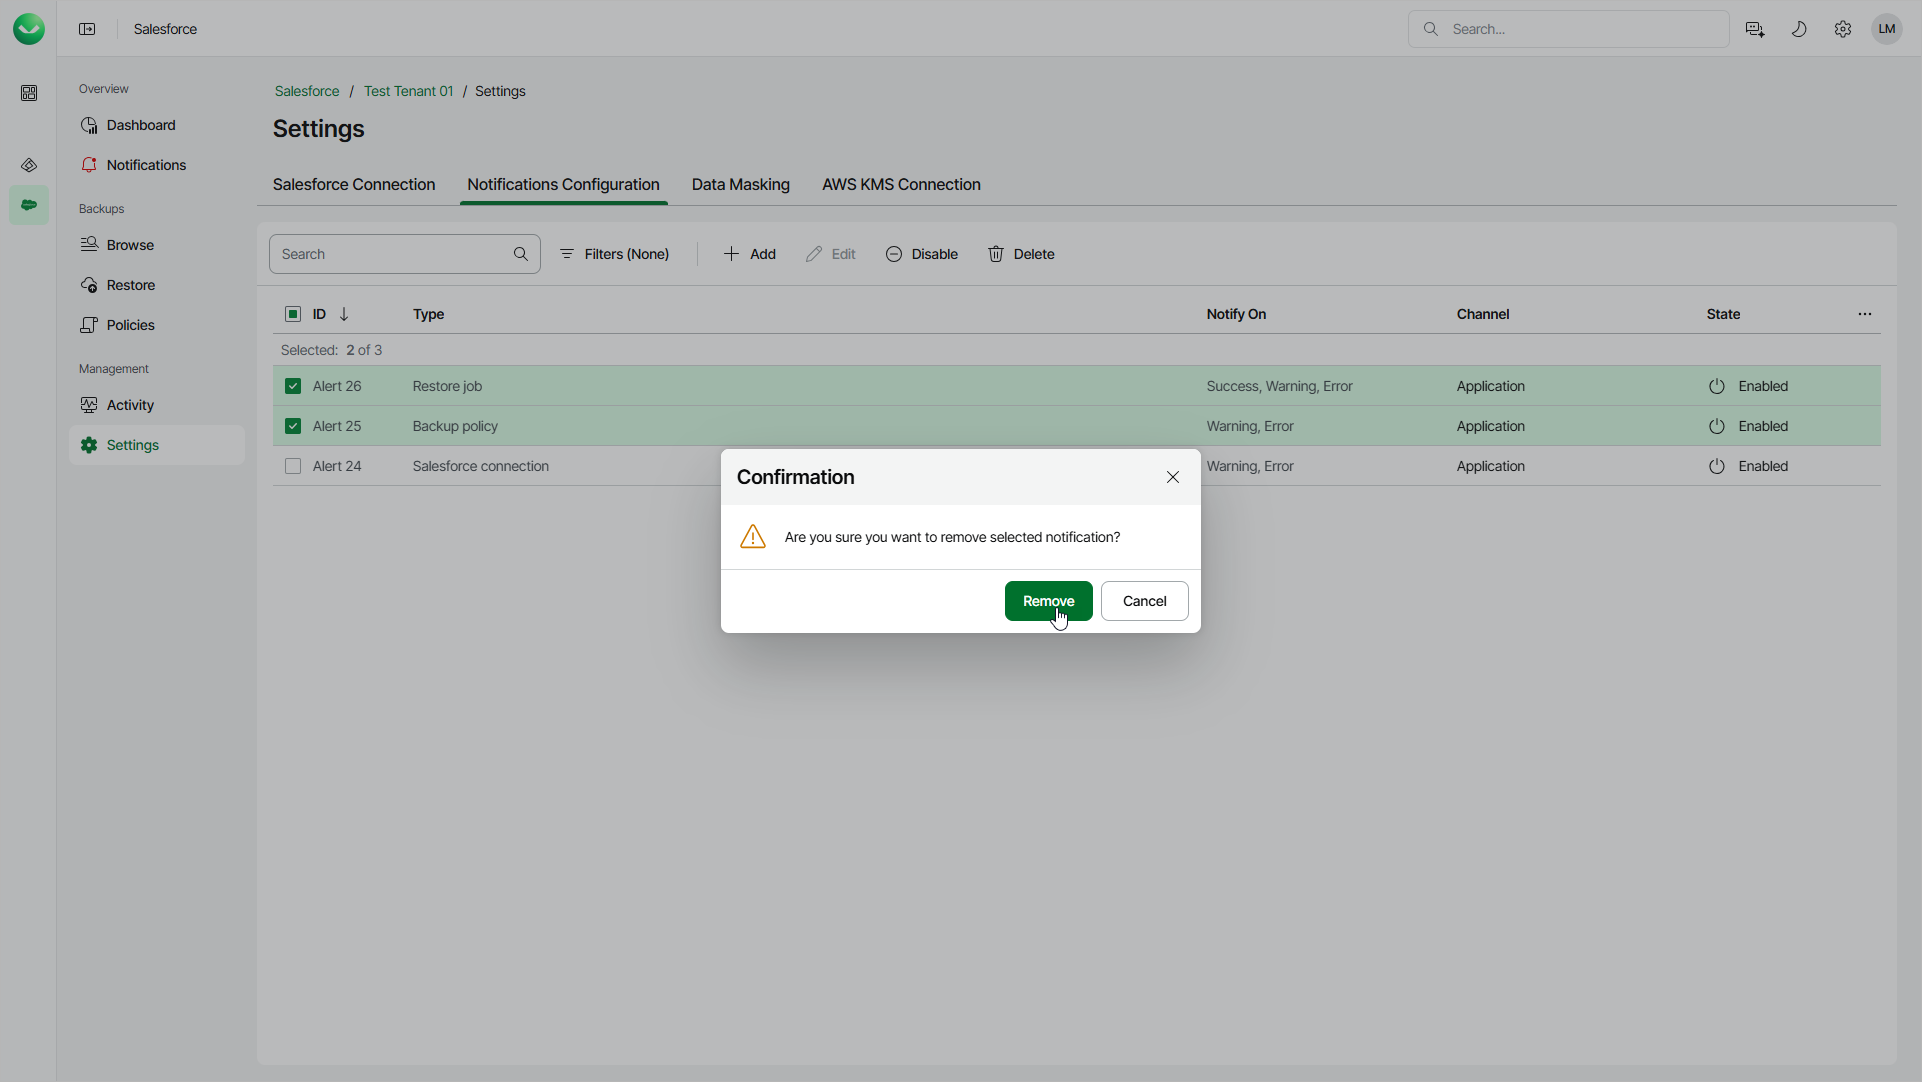The image size is (1922, 1082).
Task: Open the column options three-dot menu
Action: (1865, 314)
